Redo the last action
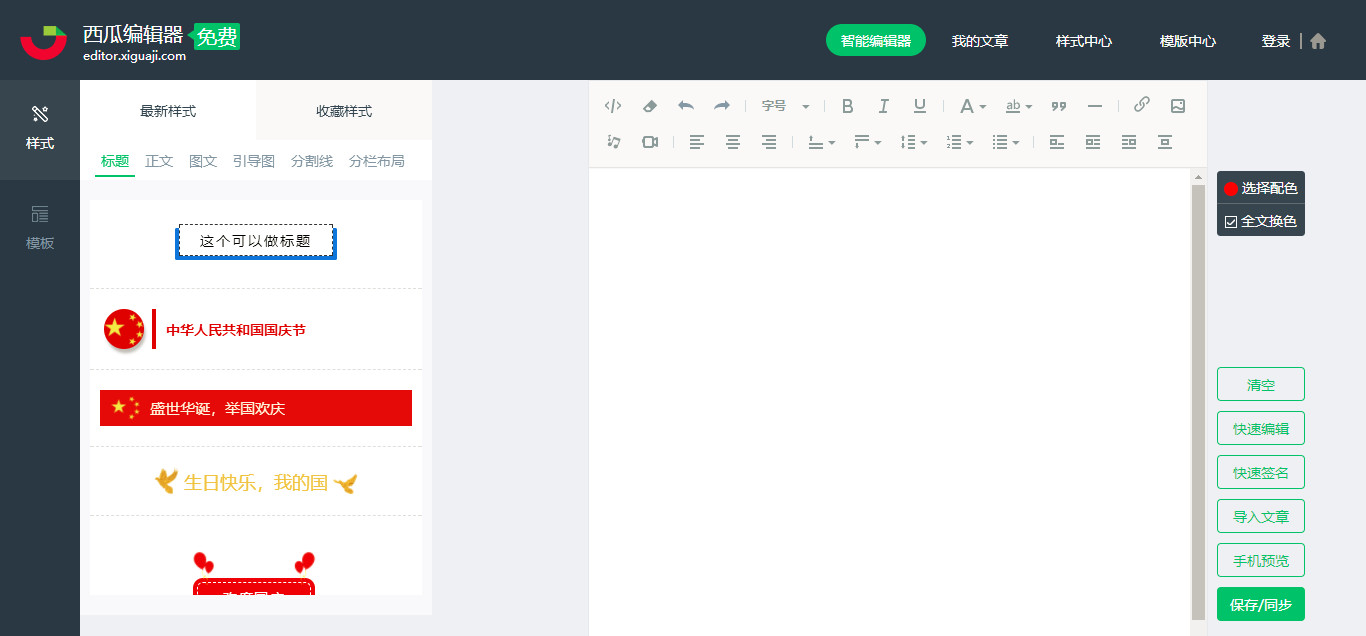Image resolution: width=1366 pixels, height=636 pixels. point(722,106)
